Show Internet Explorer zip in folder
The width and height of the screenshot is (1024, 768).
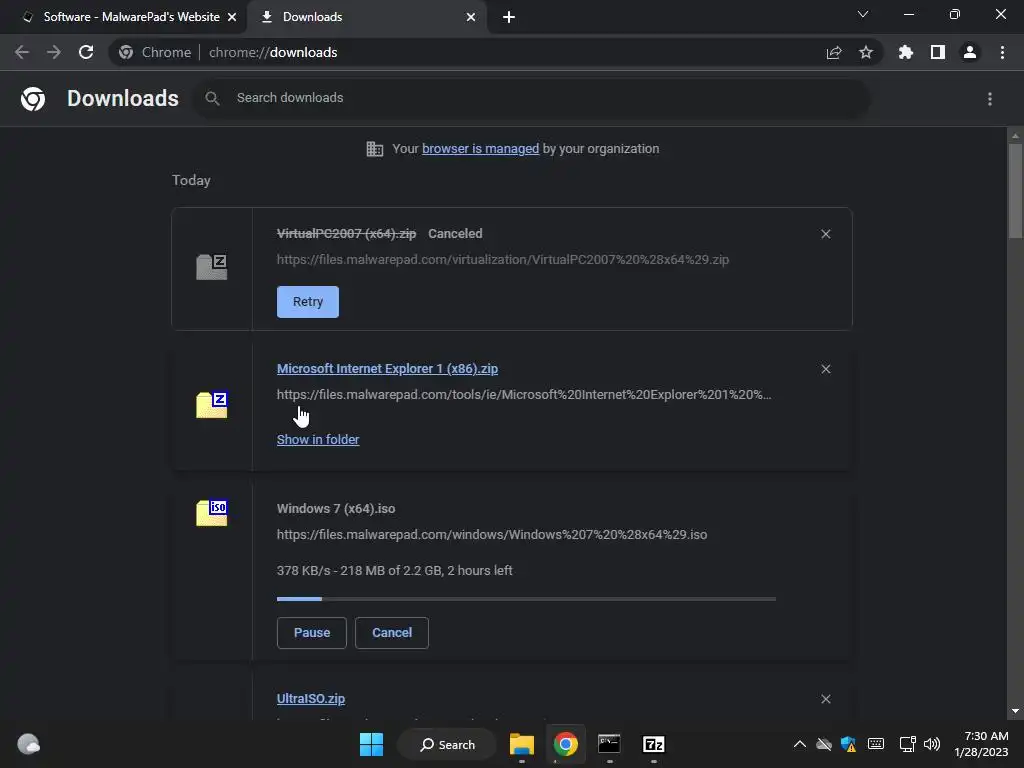tap(318, 440)
